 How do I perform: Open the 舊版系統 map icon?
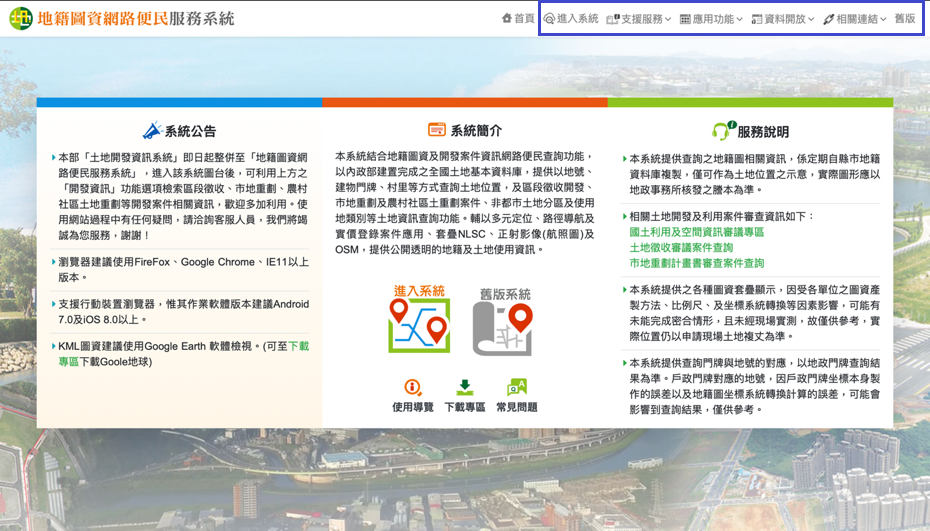tap(505, 322)
